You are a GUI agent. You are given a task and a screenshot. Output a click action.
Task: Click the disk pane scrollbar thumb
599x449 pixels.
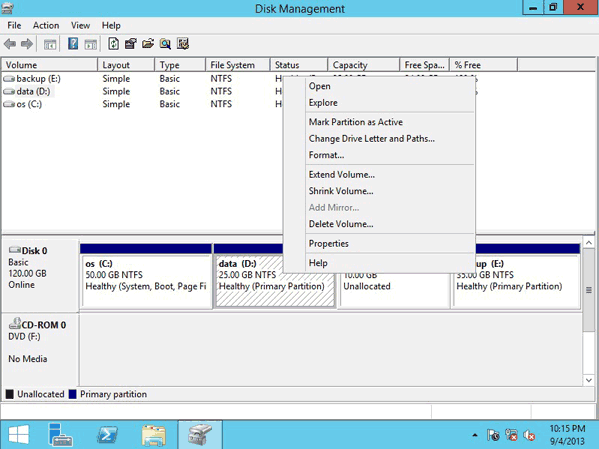[589, 290]
